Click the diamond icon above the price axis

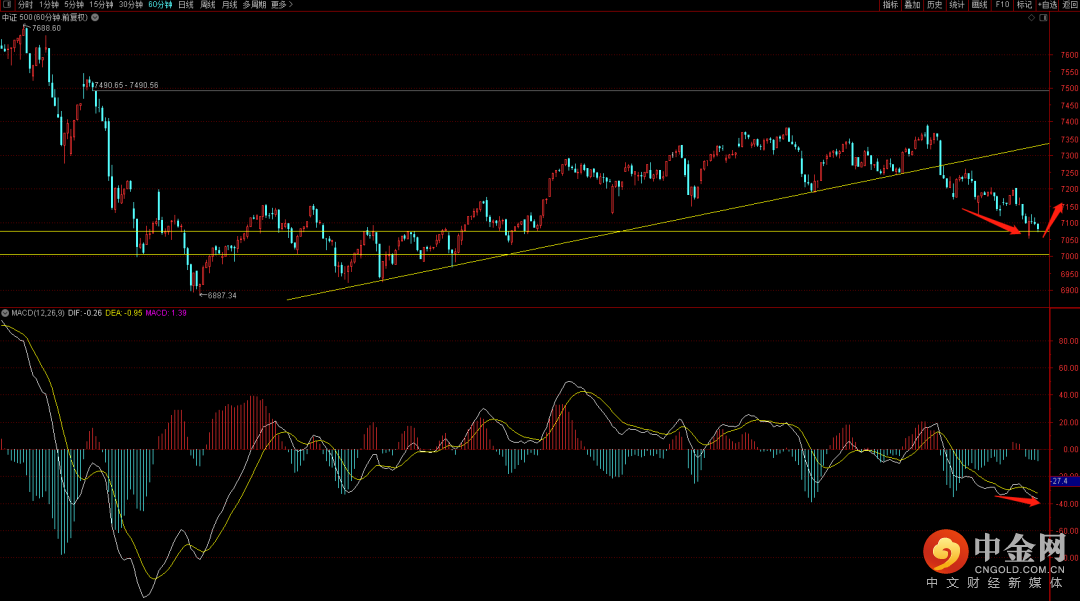tap(1031, 18)
